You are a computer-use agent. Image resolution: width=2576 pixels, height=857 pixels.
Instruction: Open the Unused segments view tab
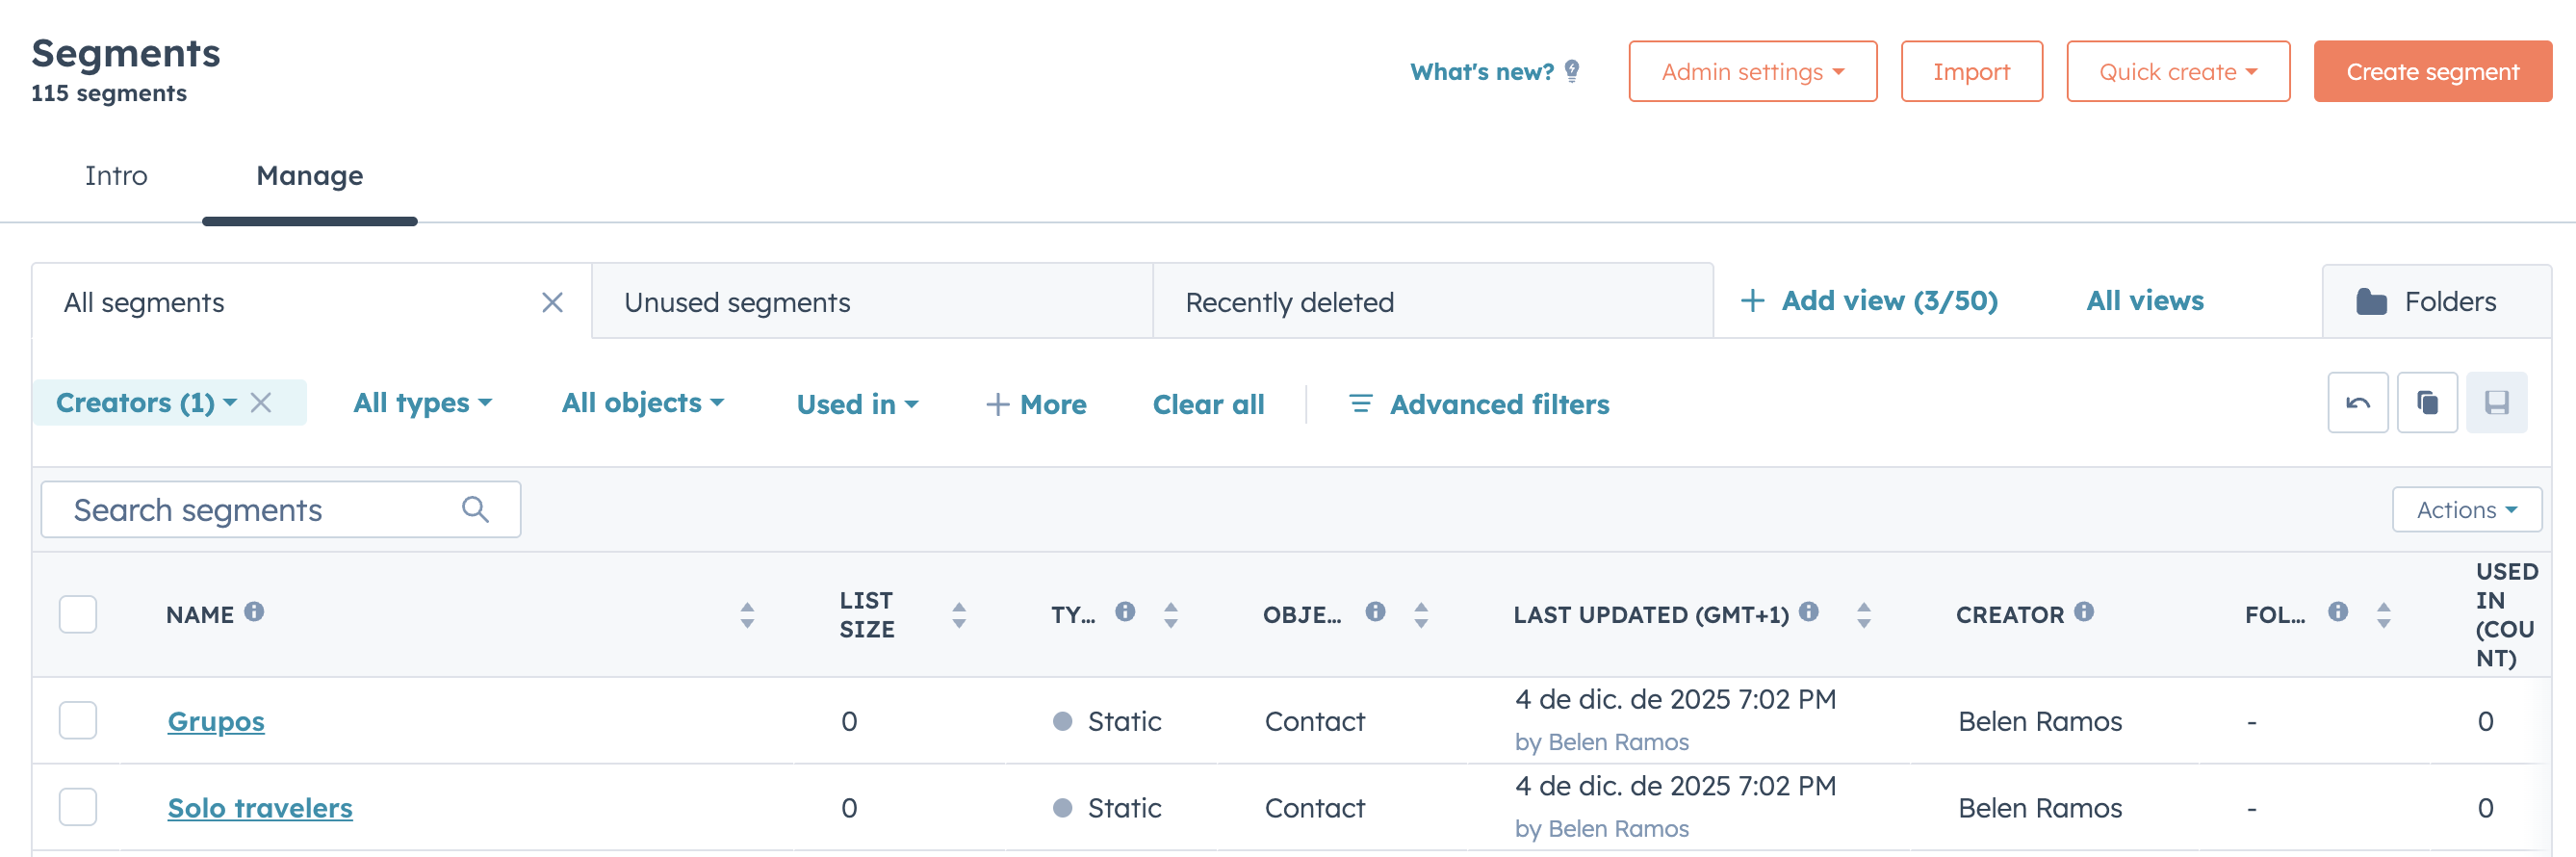(737, 302)
